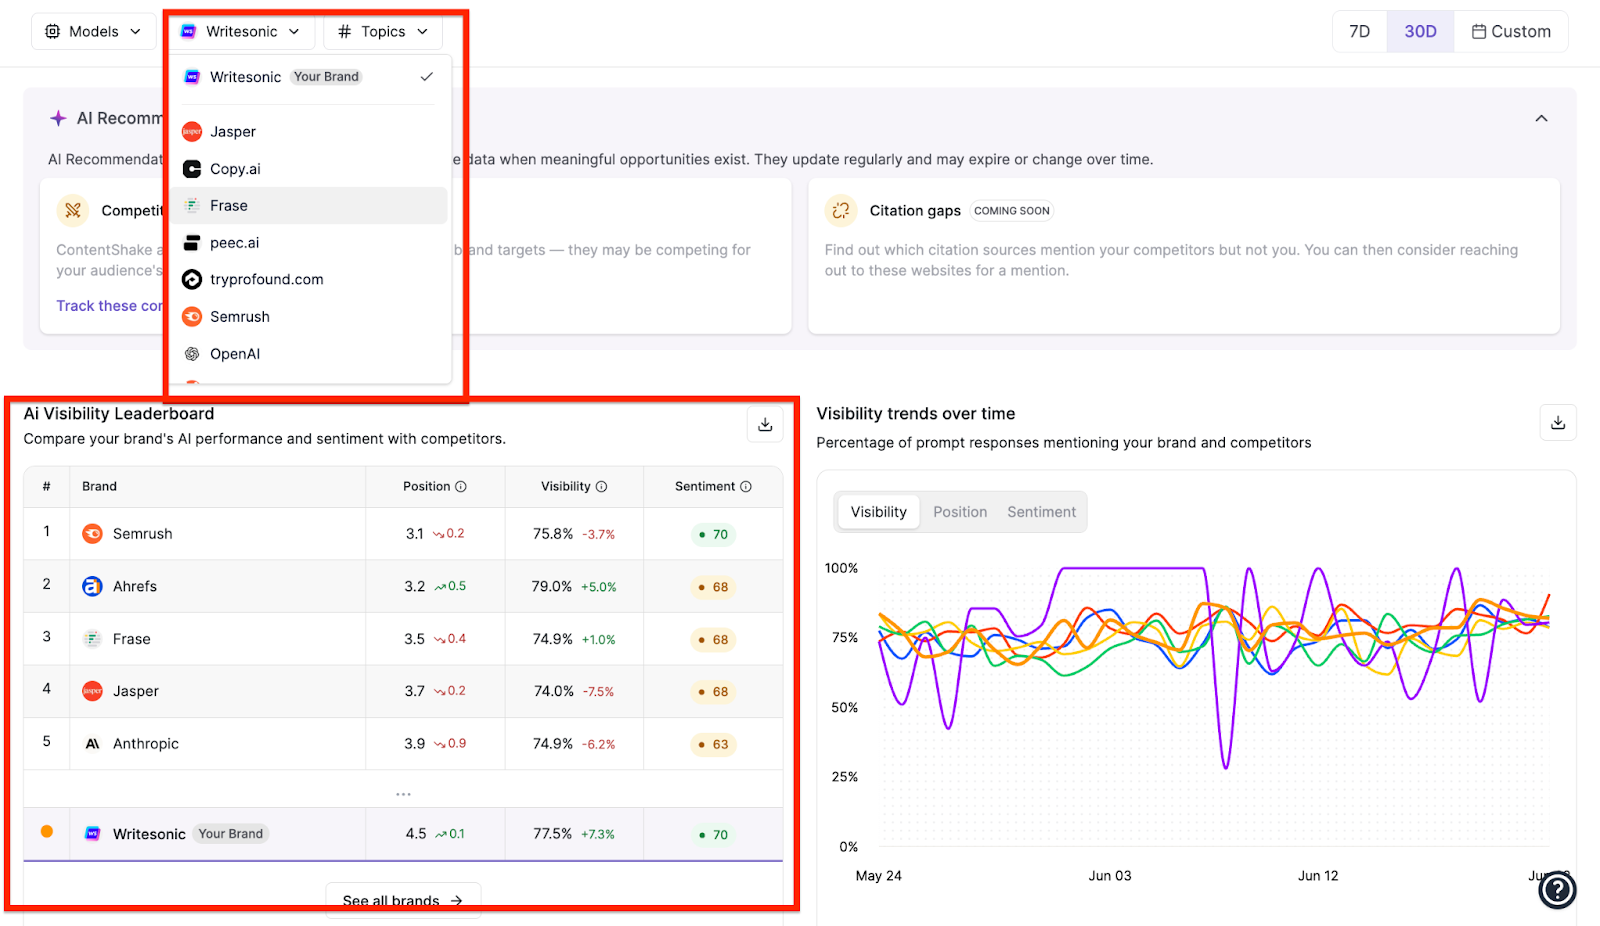Choose OpenAI from the brand list
The width and height of the screenshot is (1600, 926).
point(309,354)
